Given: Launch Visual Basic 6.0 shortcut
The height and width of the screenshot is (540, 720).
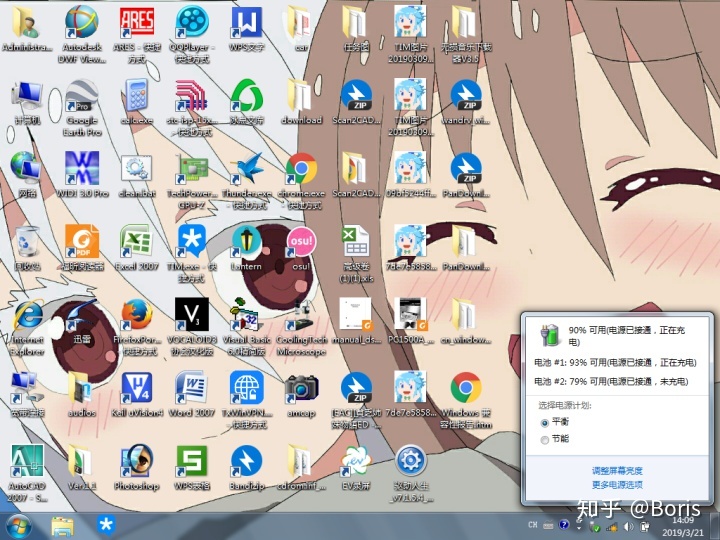Looking at the screenshot, I should [x=247, y=315].
